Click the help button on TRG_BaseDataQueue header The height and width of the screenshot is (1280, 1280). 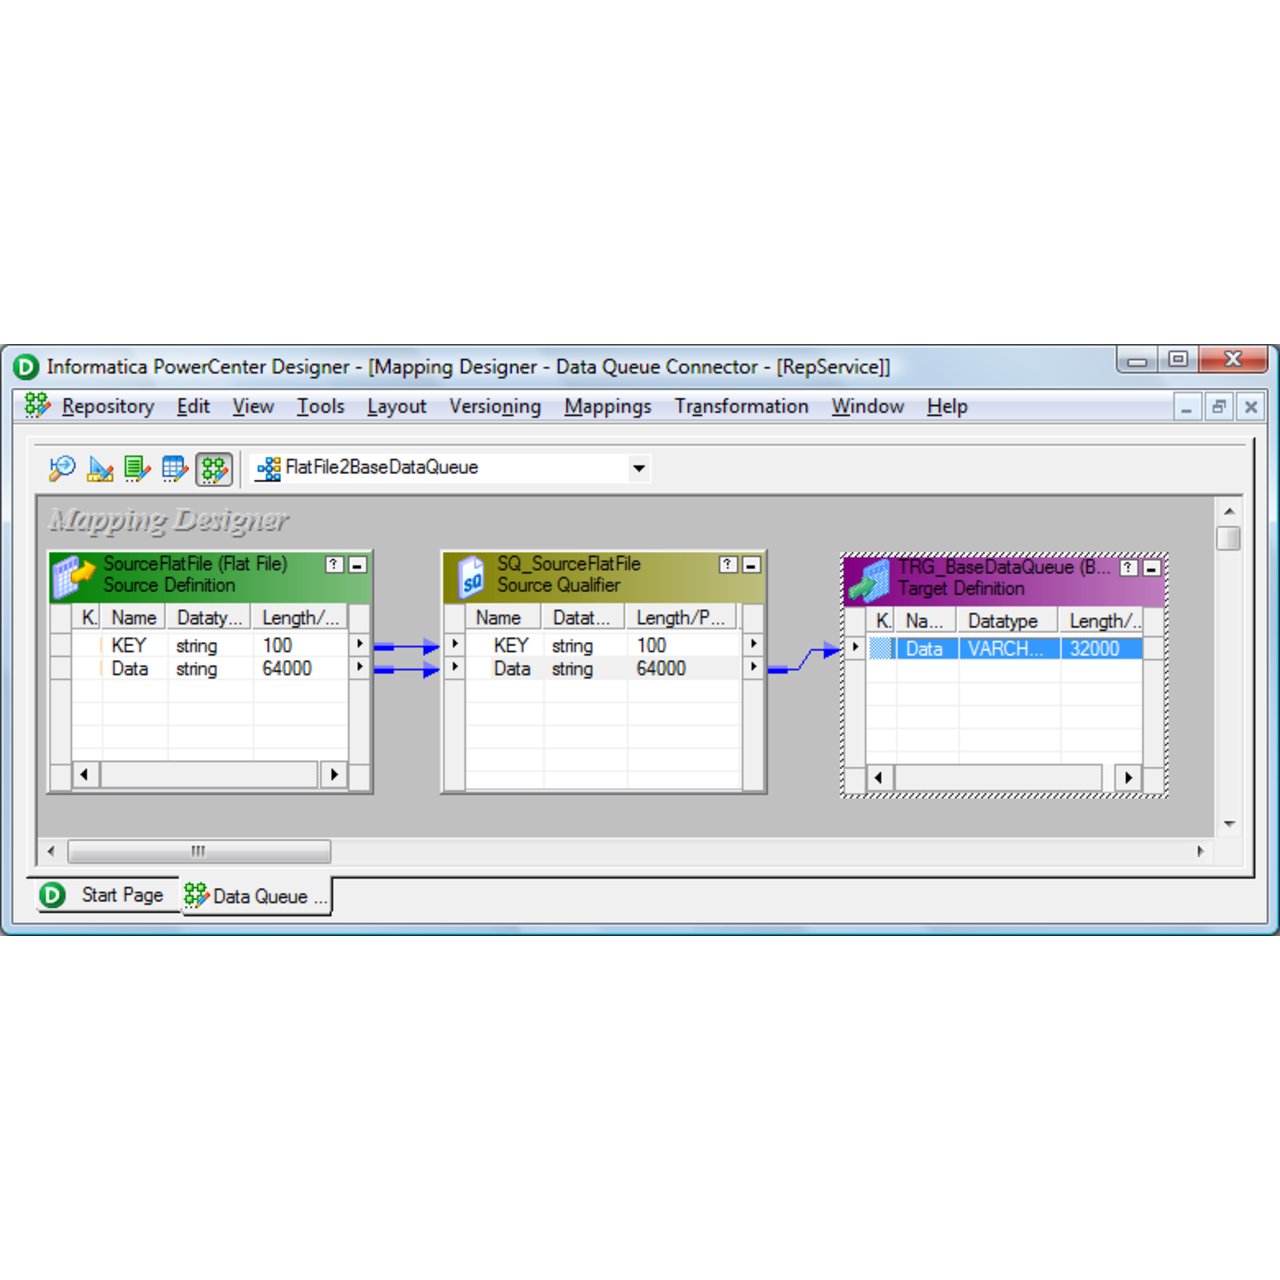point(1128,567)
